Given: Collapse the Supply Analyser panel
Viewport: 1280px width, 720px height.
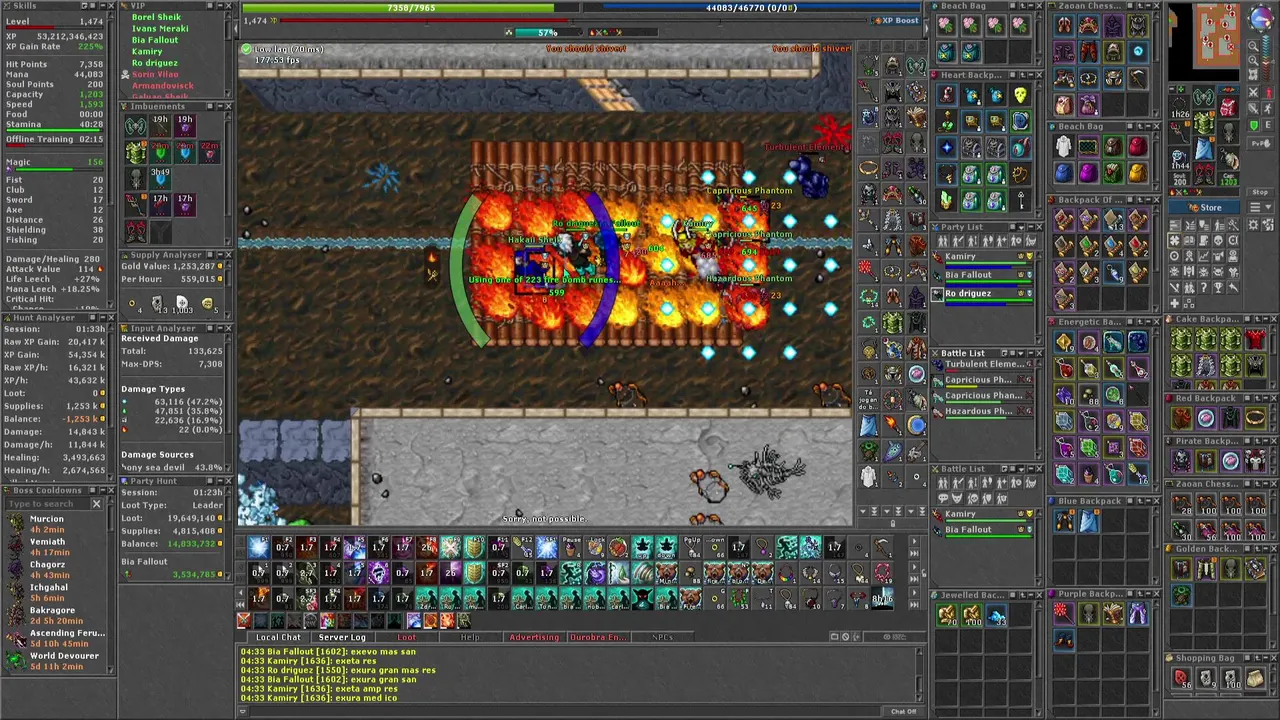Looking at the screenshot, I should pyautogui.click(x=220, y=255).
